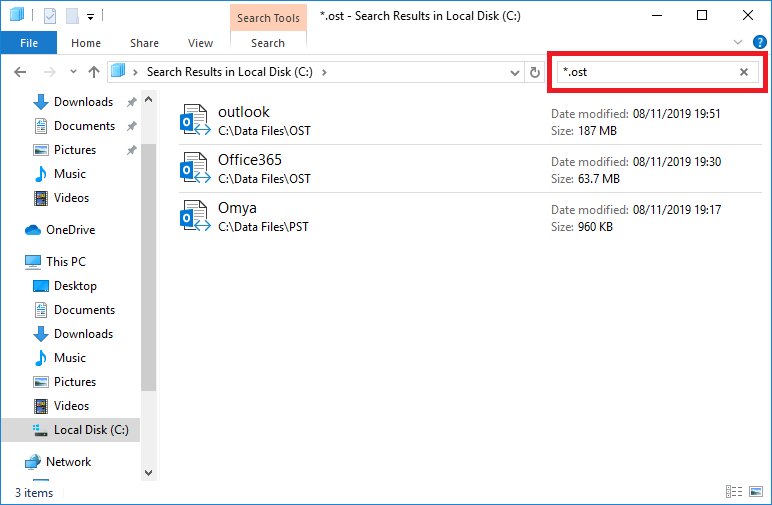Switch to details view layout

point(735,492)
